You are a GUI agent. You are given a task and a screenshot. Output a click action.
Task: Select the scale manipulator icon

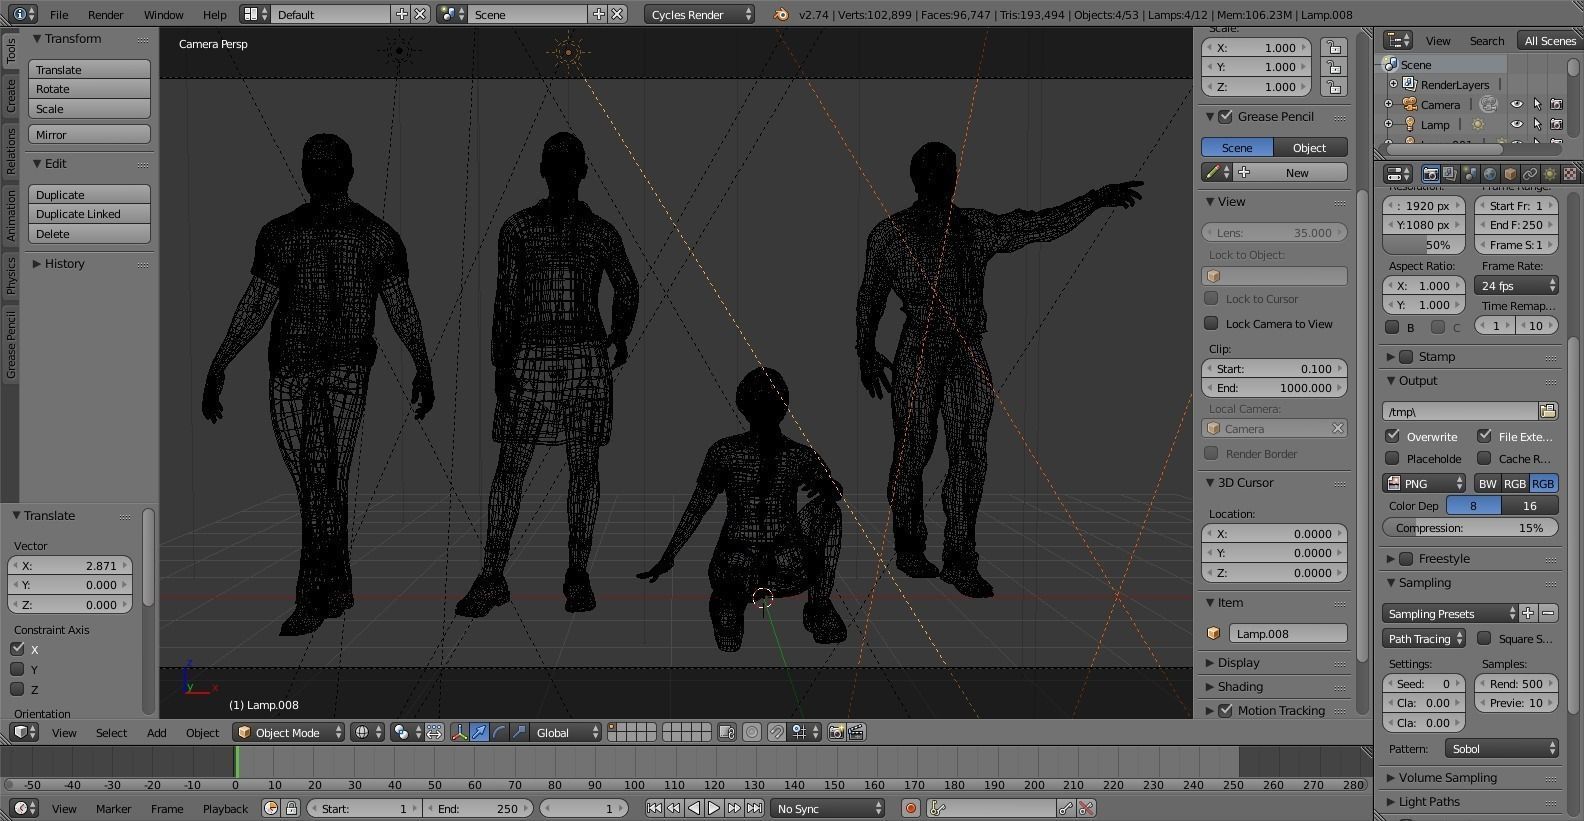point(519,733)
